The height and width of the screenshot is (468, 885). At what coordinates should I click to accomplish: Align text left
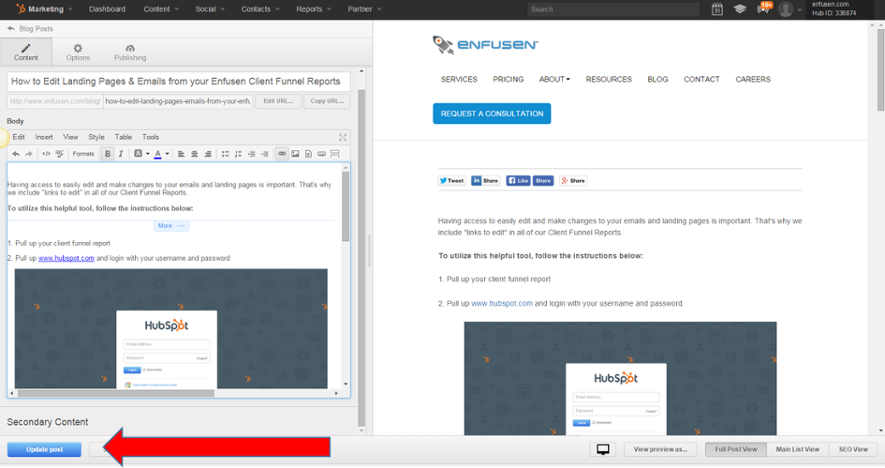coord(181,154)
